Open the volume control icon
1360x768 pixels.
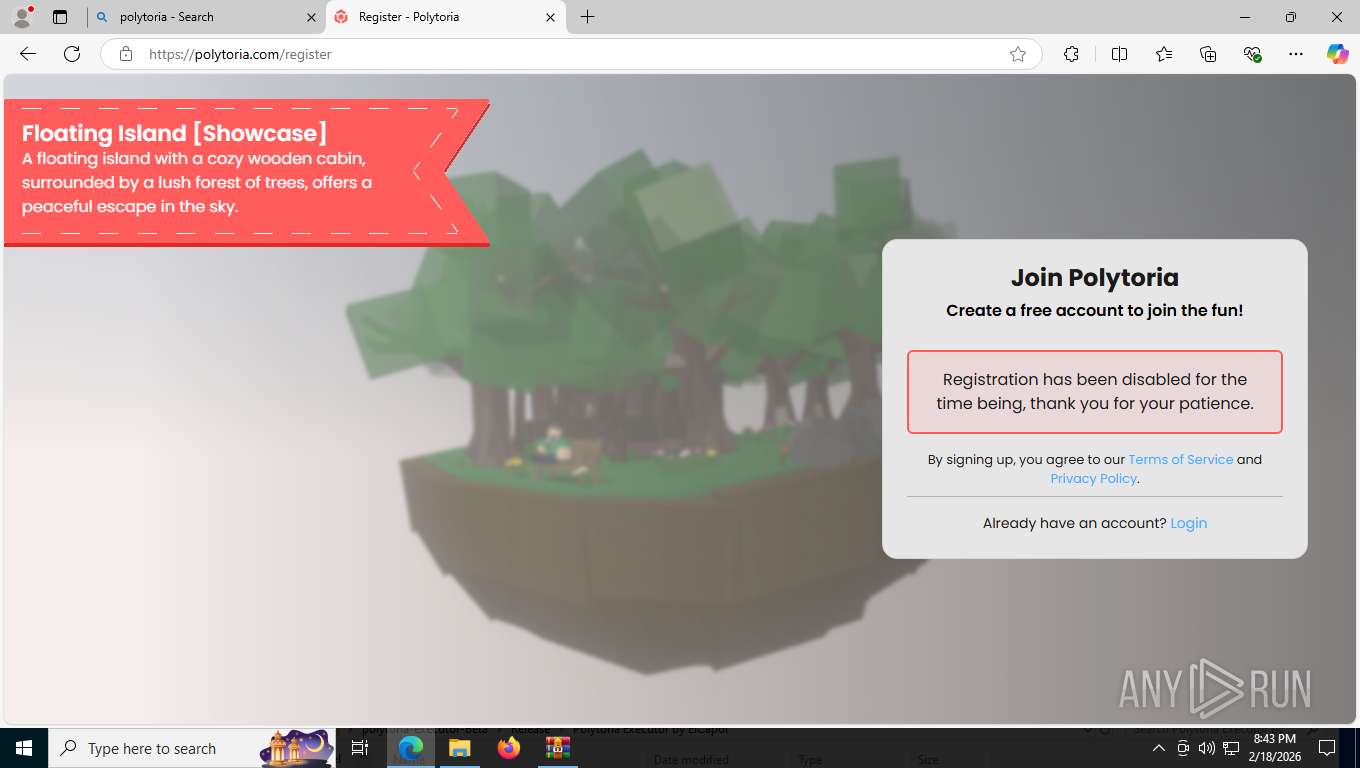[x=1206, y=748]
